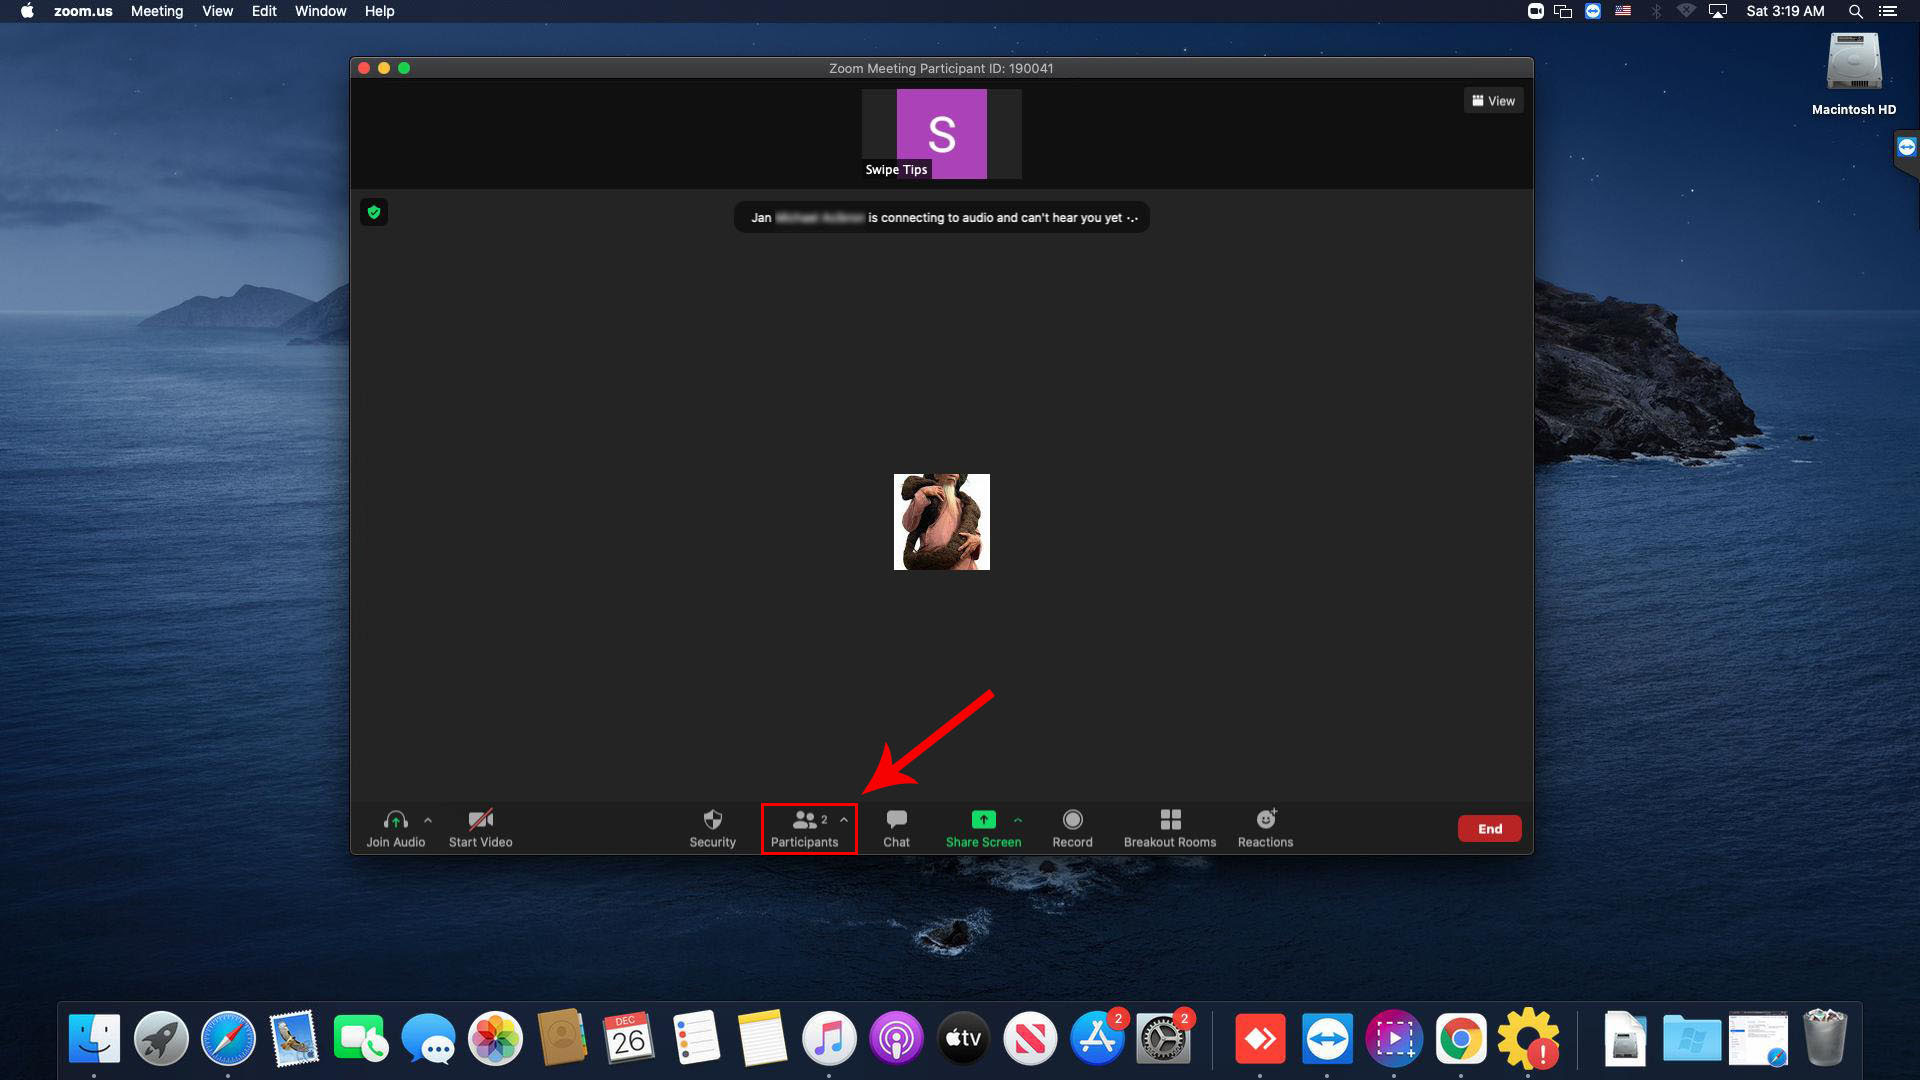Click the Record button icon
This screenshot has height=1080, width=1920.
1072,820
